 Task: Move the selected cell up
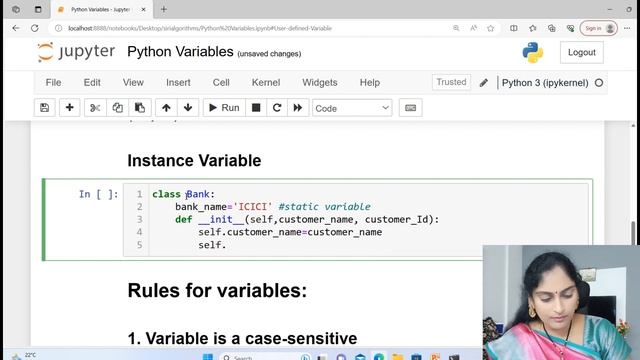pos(166,108)
